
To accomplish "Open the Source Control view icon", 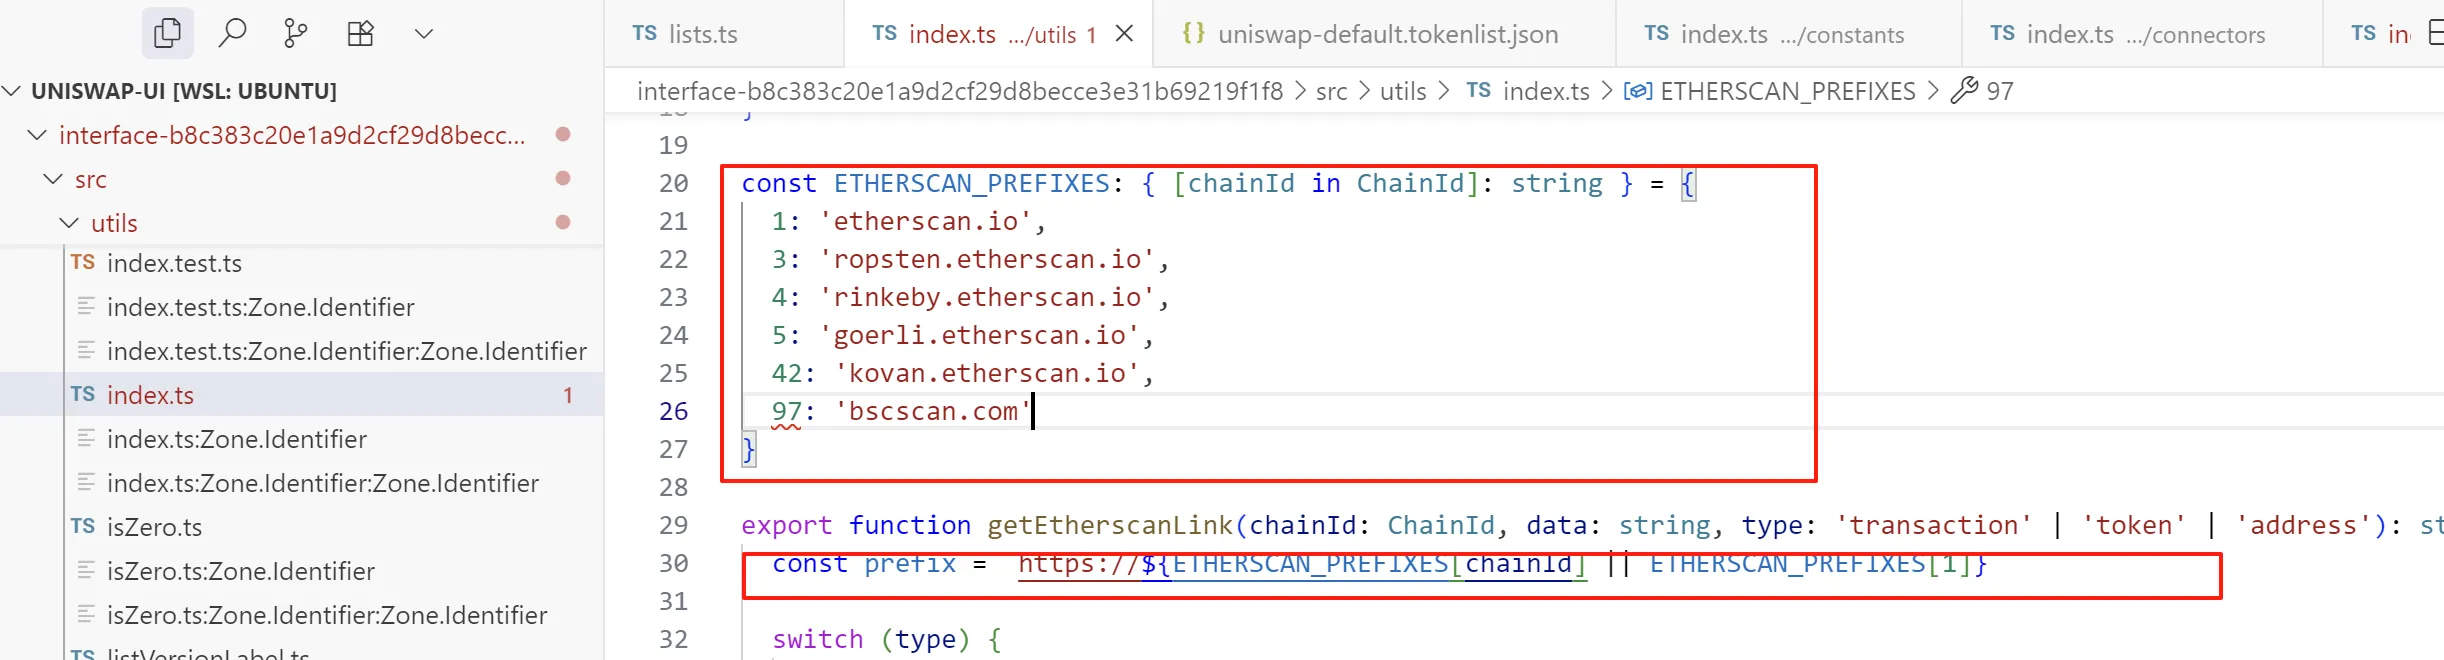I will pos(296,33).
